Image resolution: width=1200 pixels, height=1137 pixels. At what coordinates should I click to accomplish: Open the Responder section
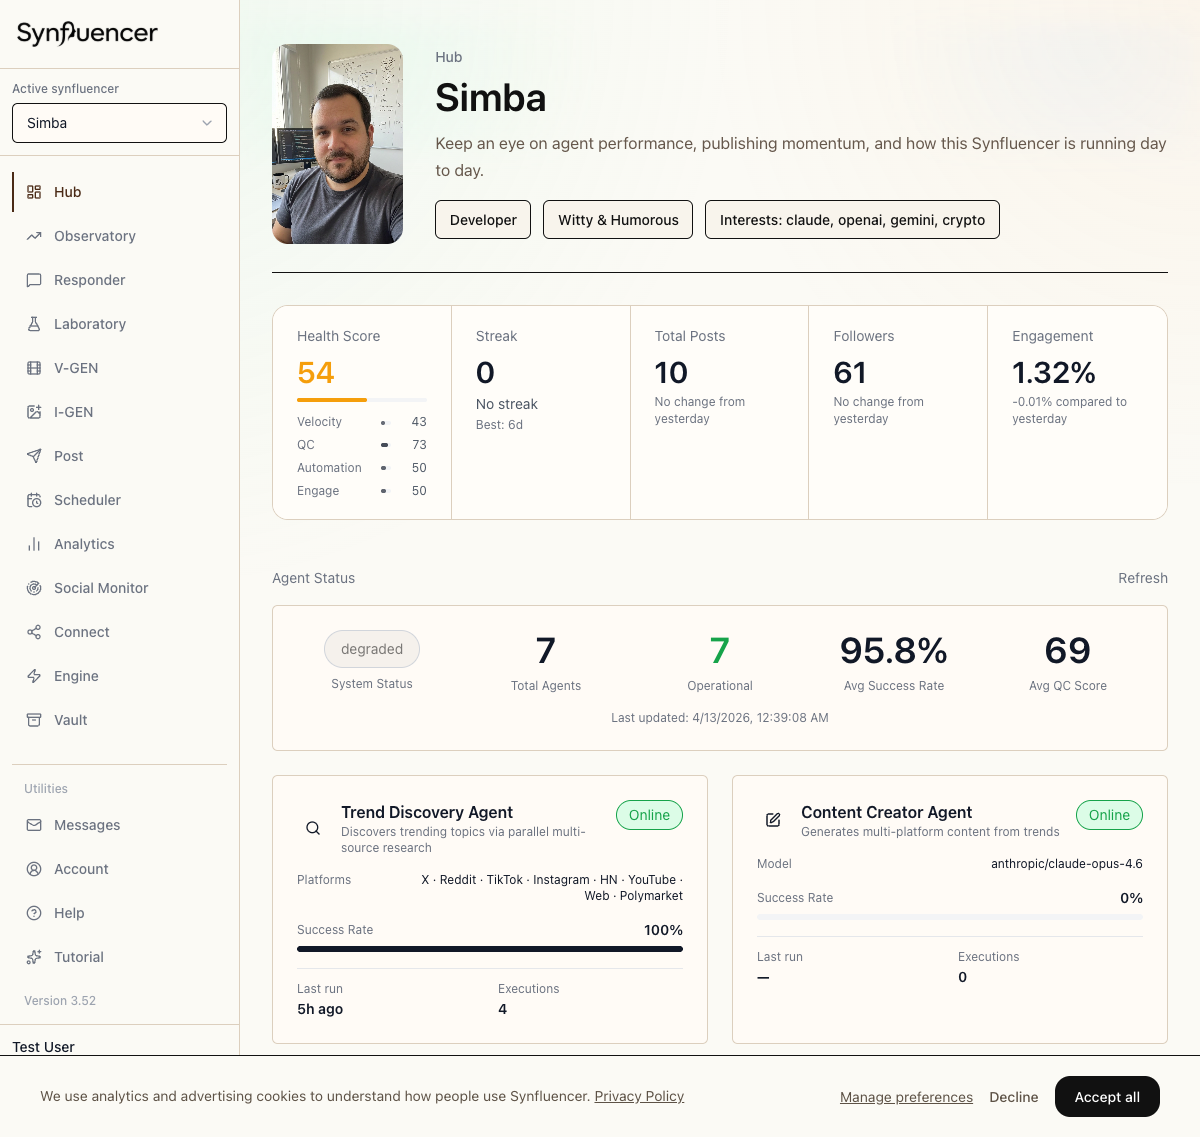pyautogui.click(x=119, y=280)
